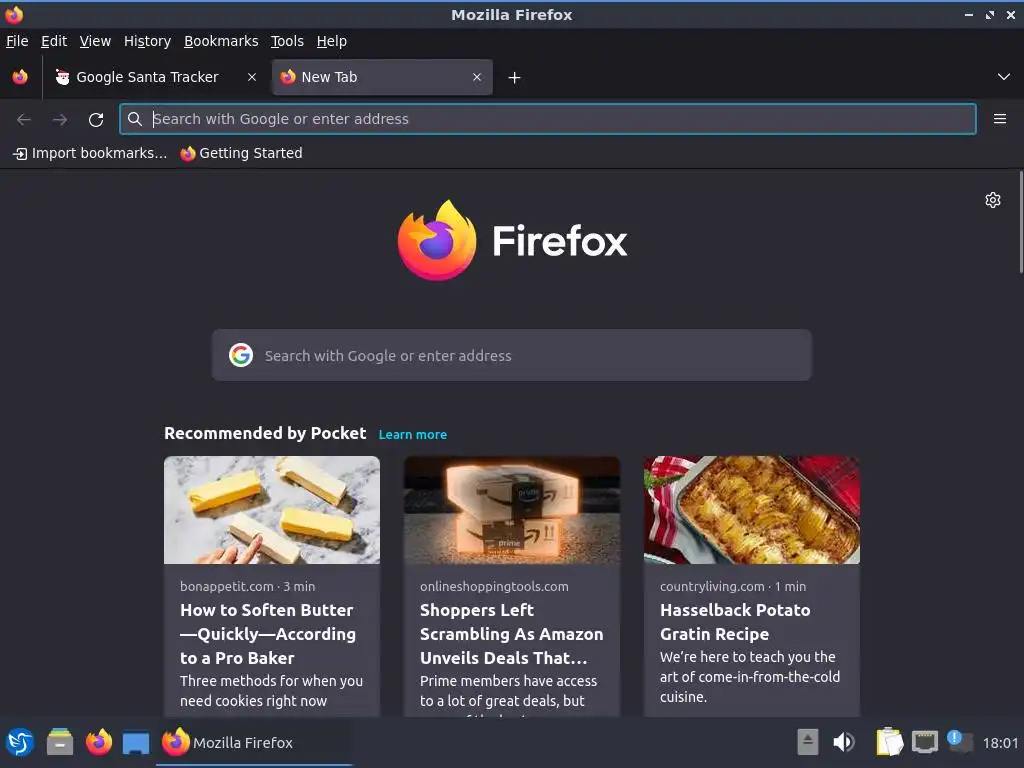The width and height of the screenshot is (1024, 768).
Task: Open the Amazon boxes article thumbnail
Action: pos(511,510)
